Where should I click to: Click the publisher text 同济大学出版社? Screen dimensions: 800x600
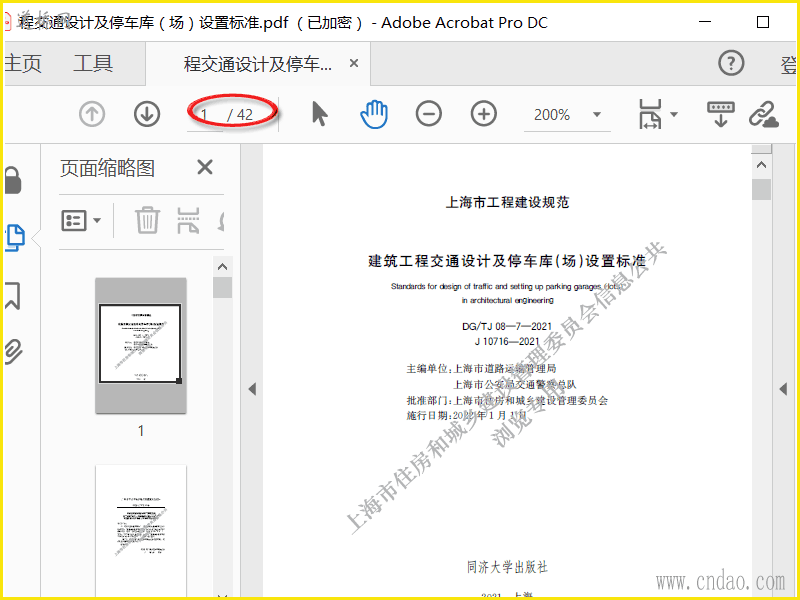[507, 567]
